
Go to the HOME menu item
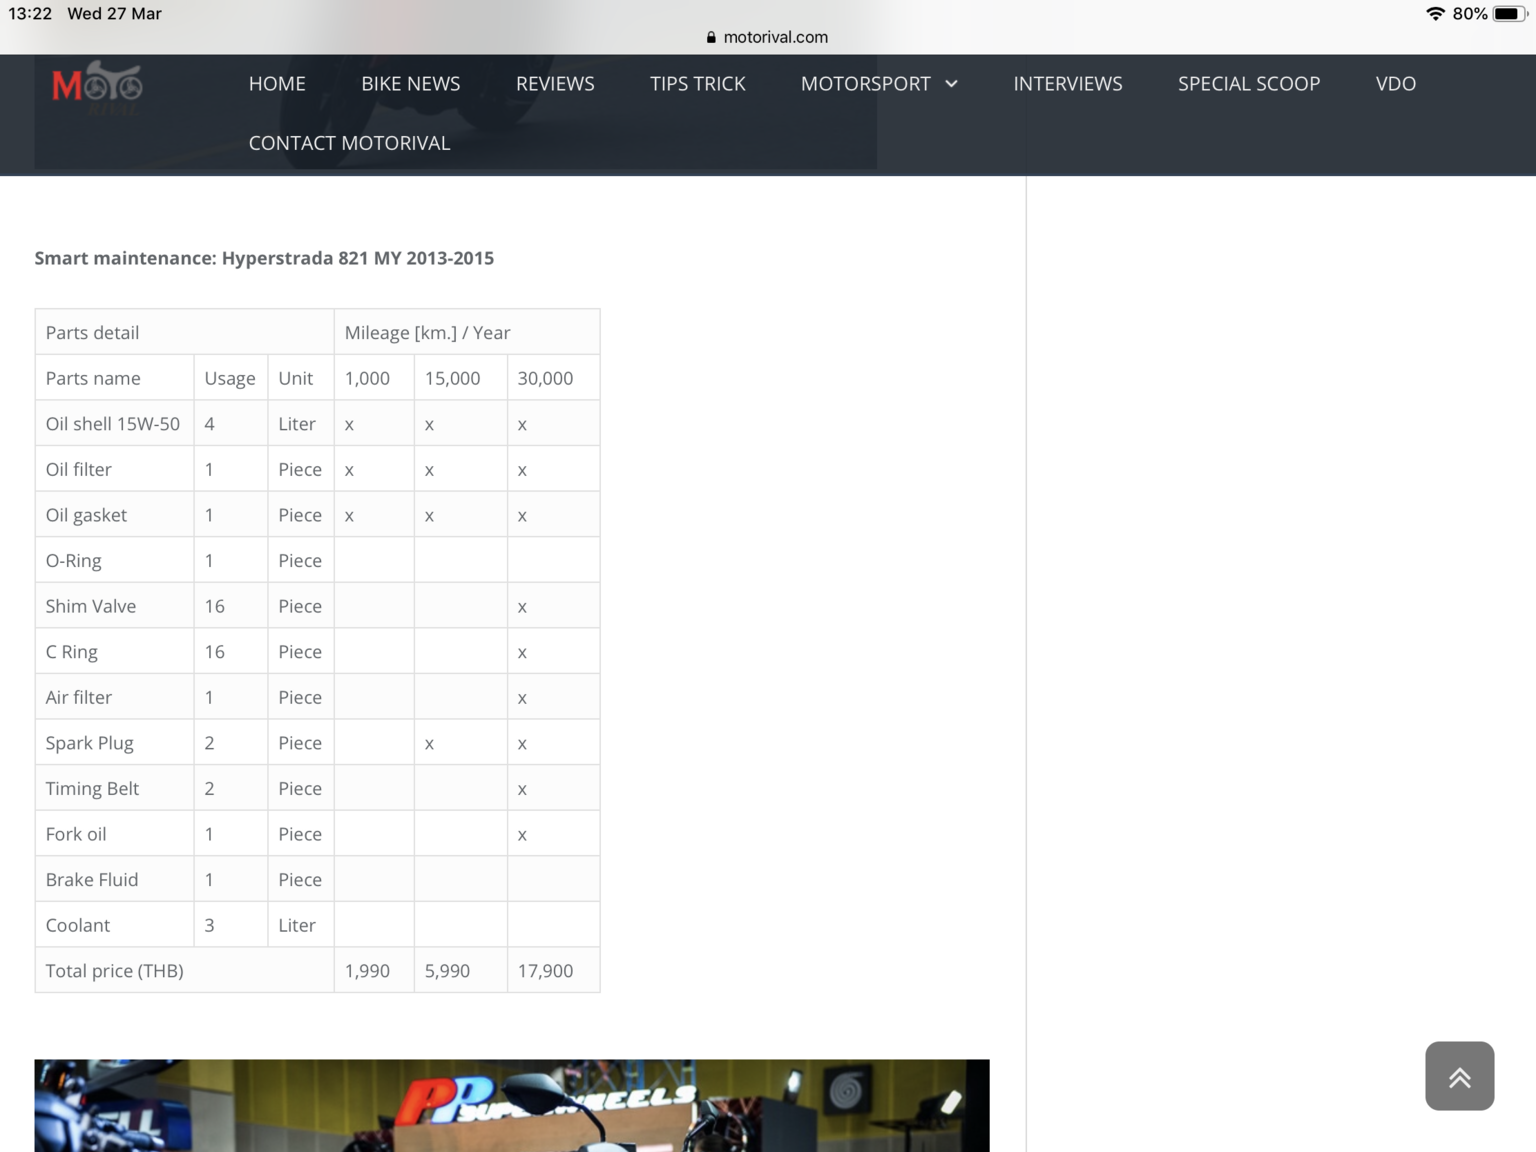[277, 84]
